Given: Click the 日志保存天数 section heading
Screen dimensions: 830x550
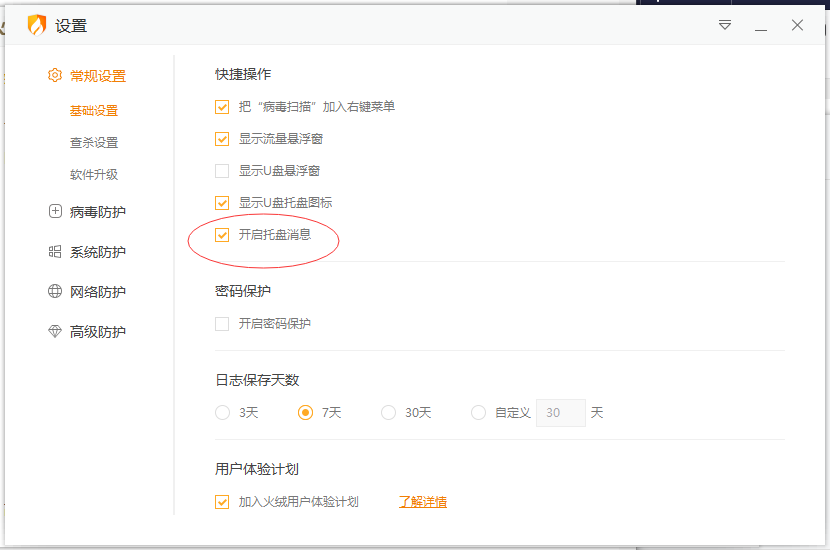Looking at the screenshot, I should click(x=257, y=380).
